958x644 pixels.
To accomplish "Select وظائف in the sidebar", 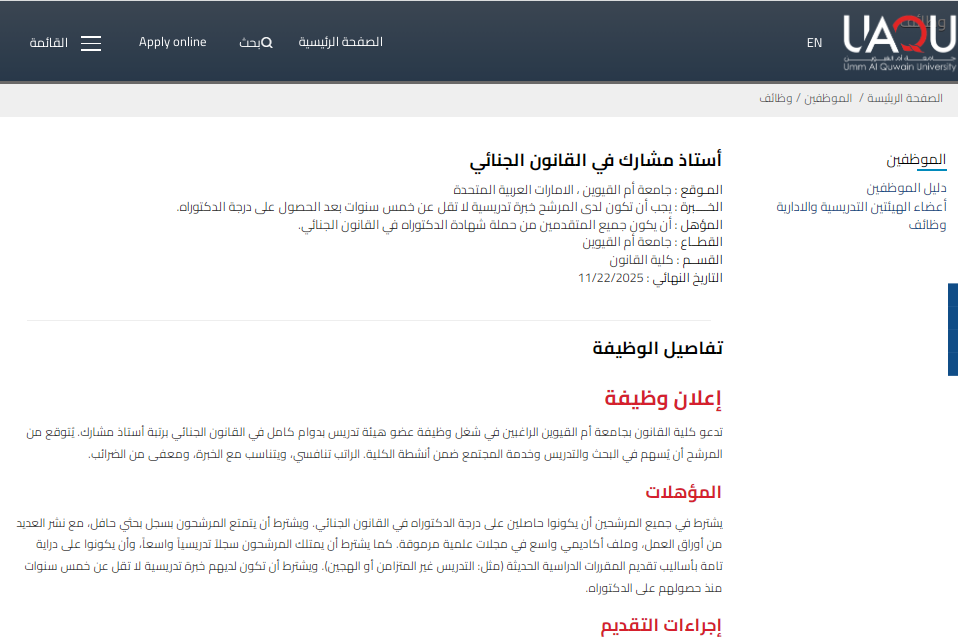I will pyautogui.click(x=927, y=225).
